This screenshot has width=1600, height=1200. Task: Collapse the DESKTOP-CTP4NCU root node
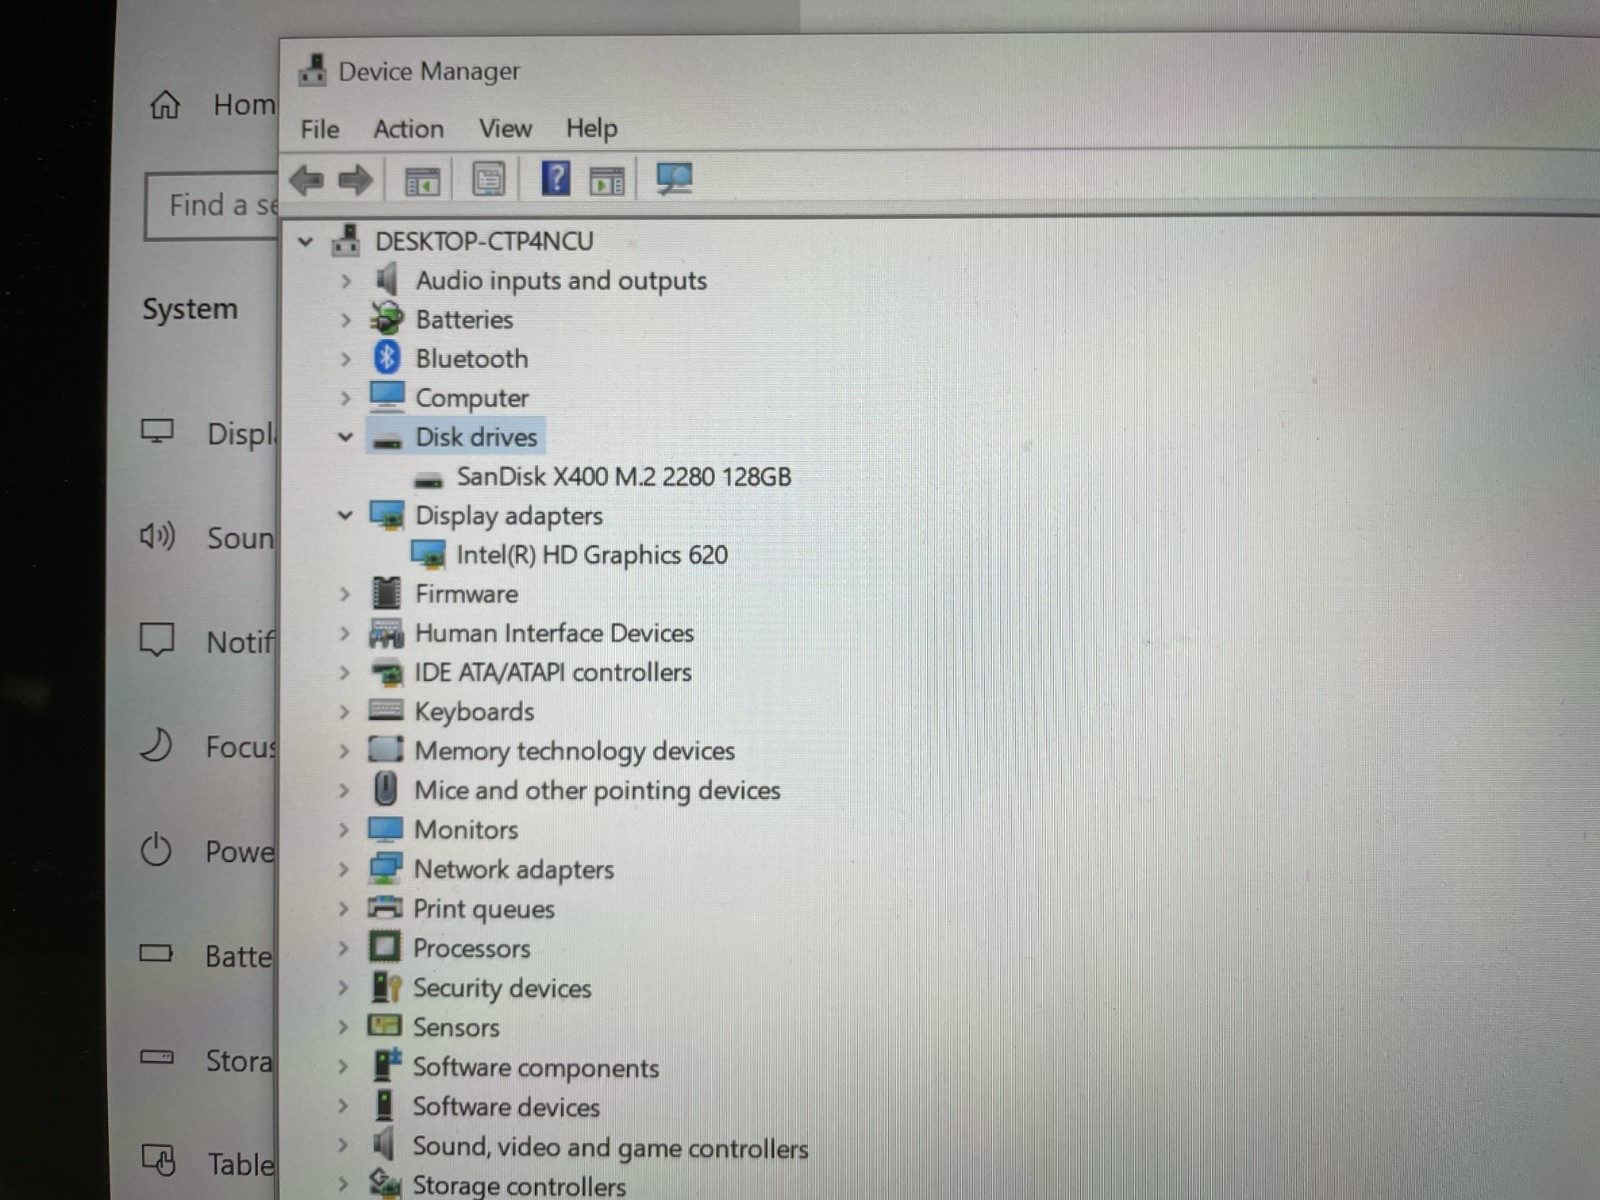tap(306, 241)
